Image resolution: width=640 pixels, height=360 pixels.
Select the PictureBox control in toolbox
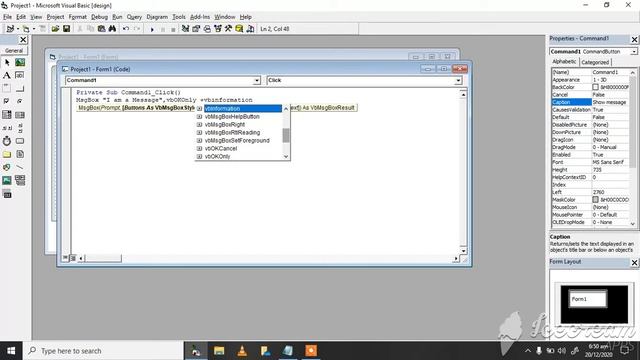20,62
